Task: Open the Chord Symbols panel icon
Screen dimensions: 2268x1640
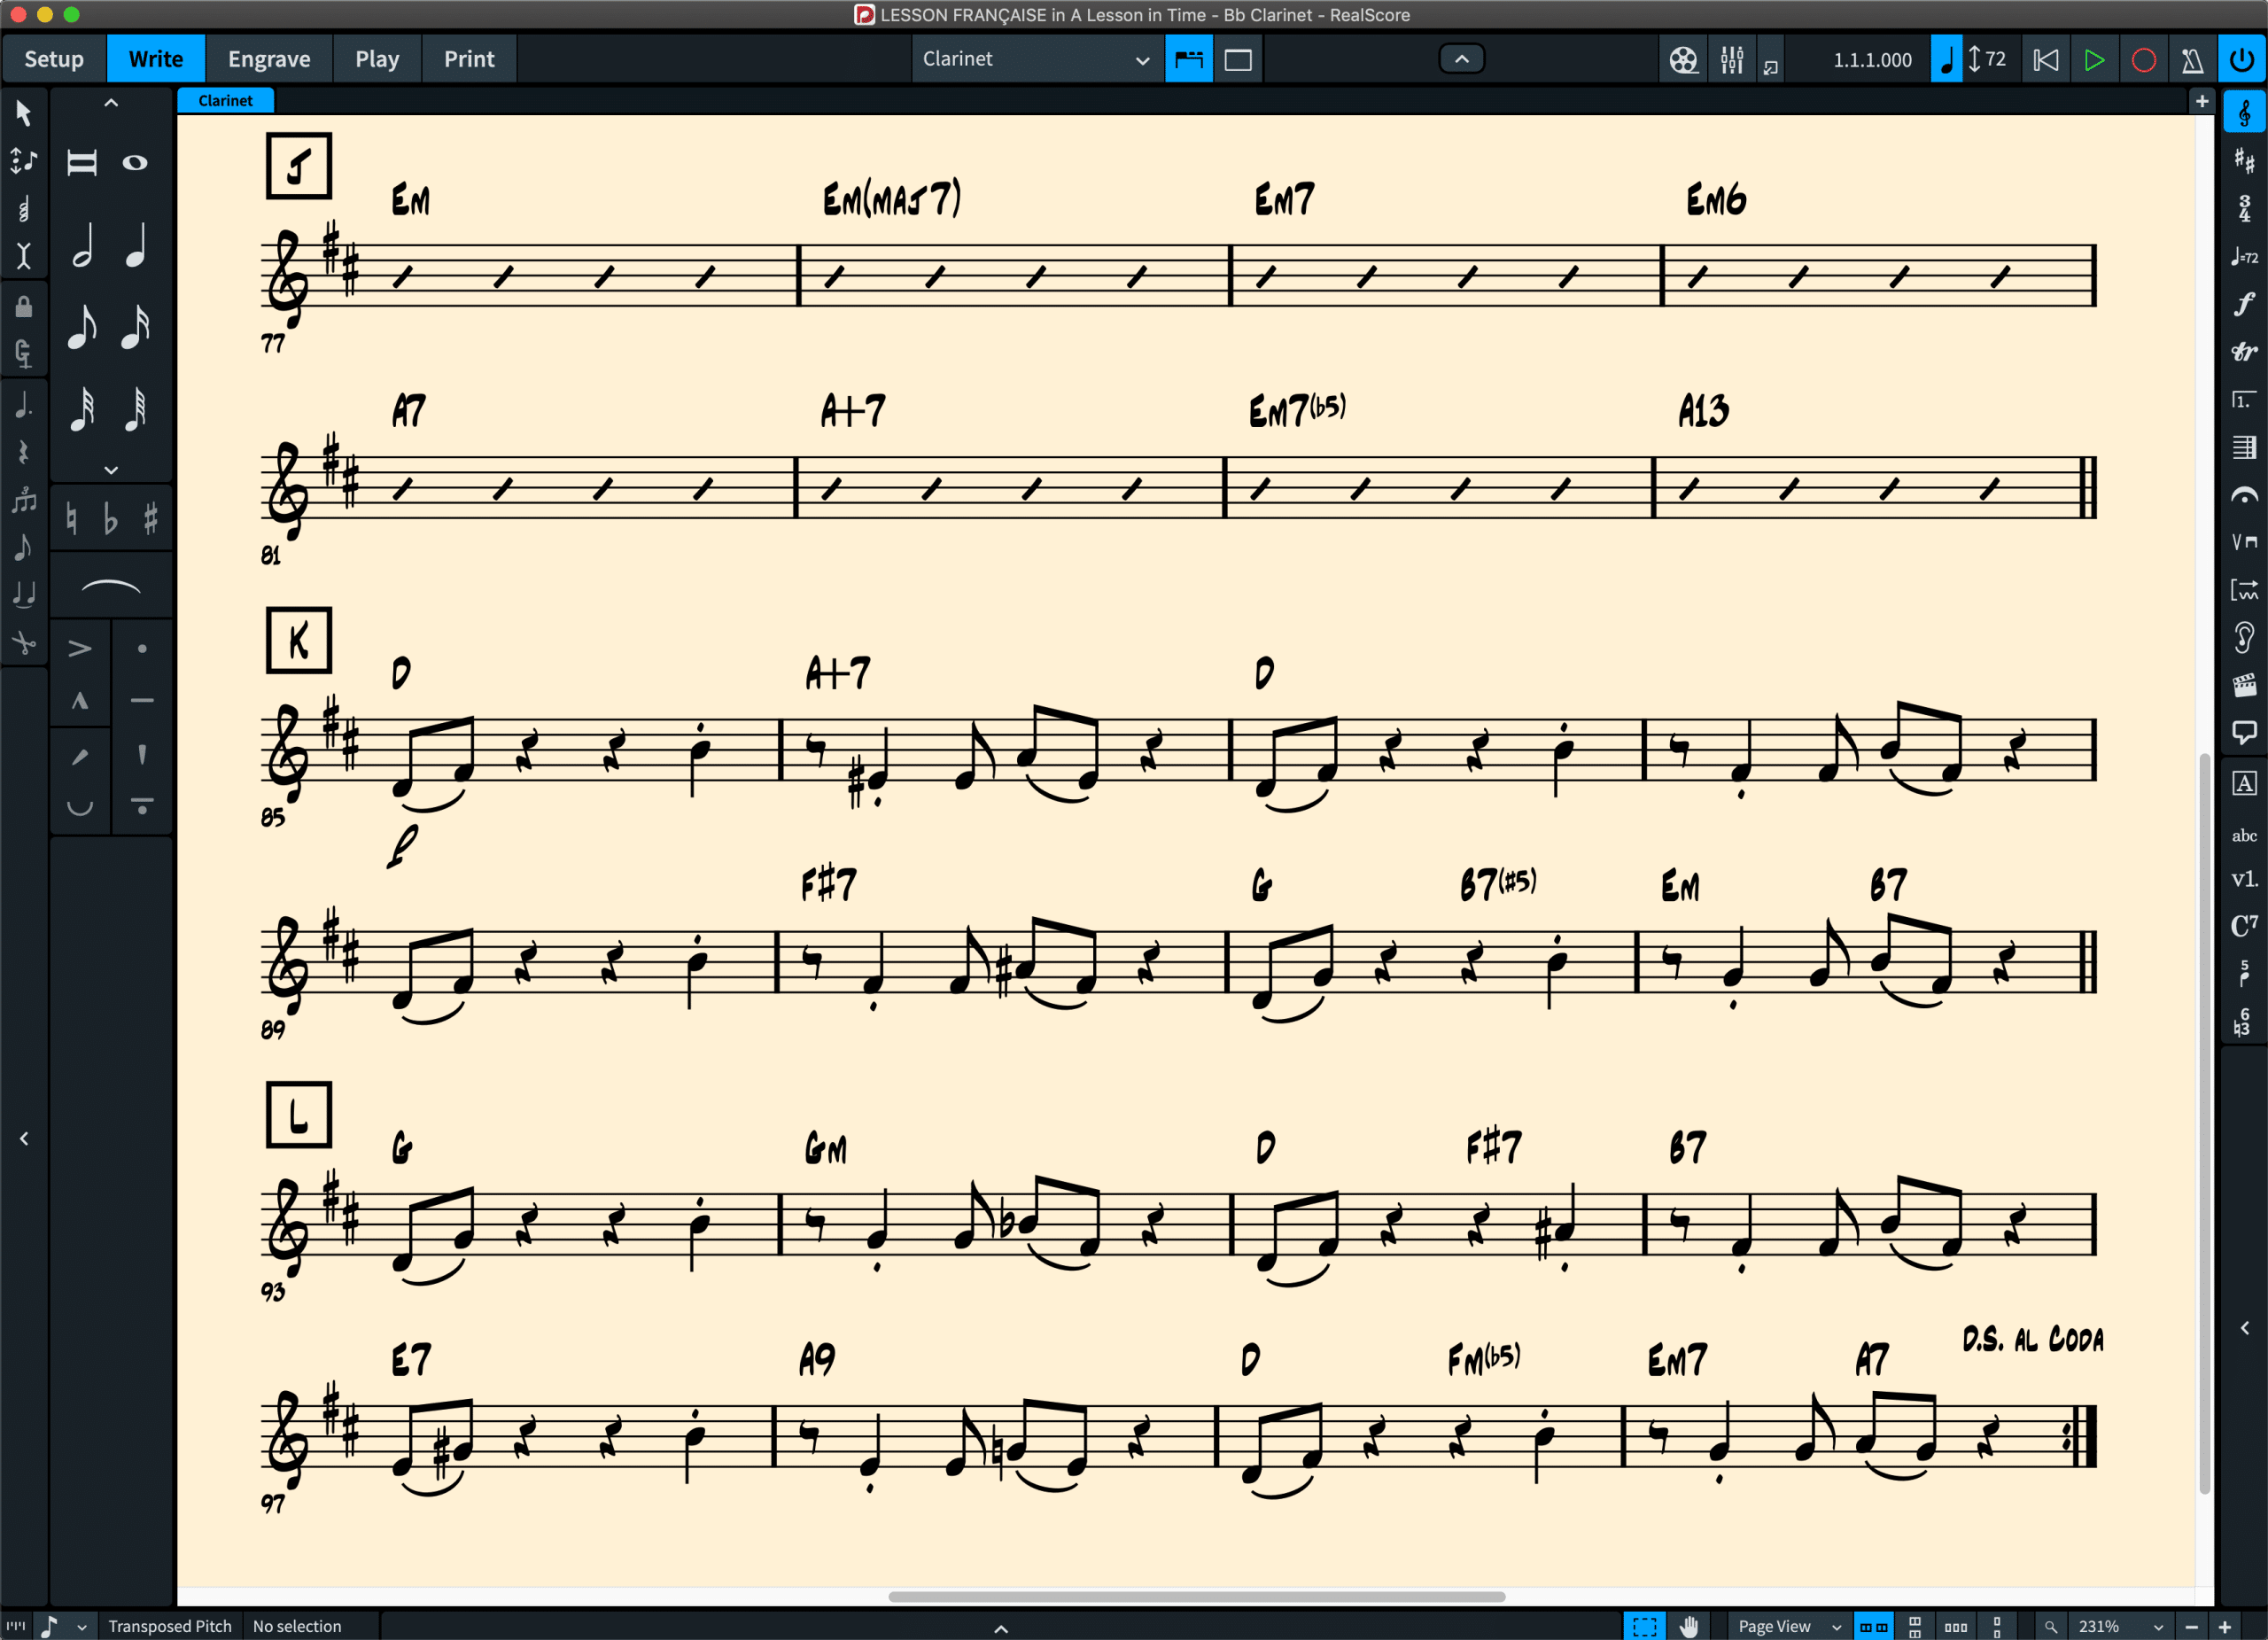Action: coord(2244,926)
